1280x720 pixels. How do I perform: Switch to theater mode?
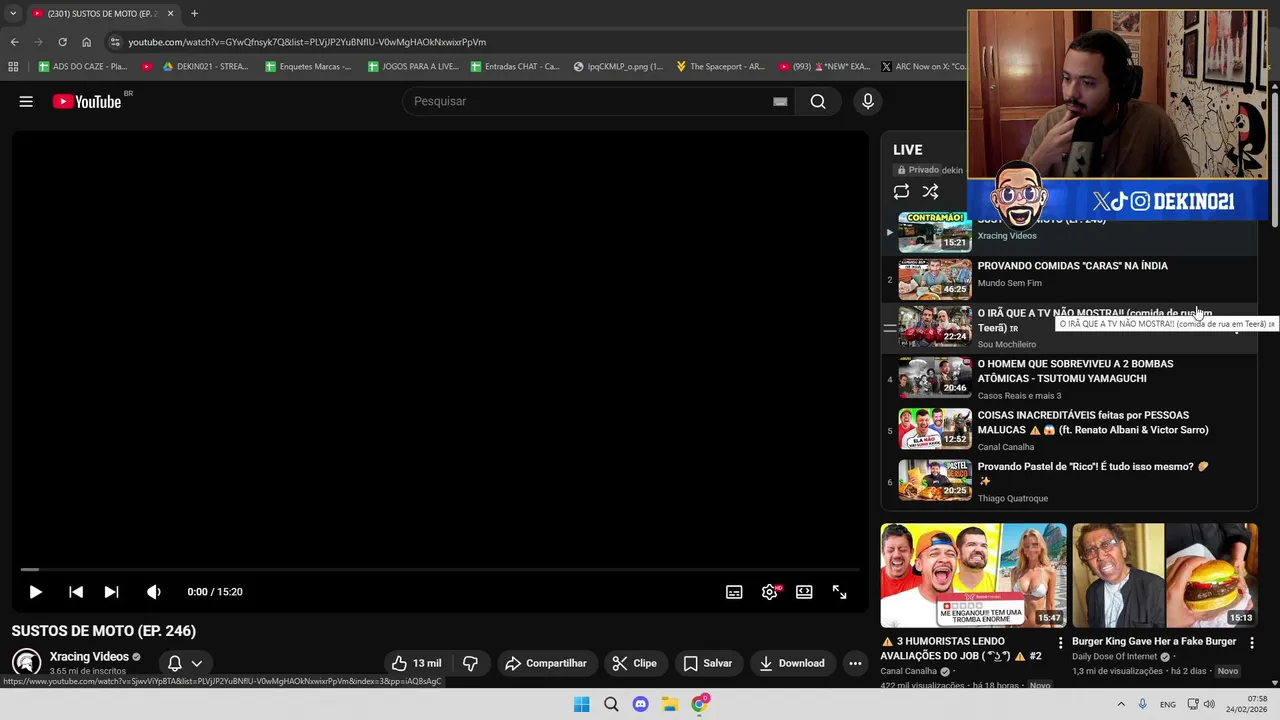[x=804, y=592]
